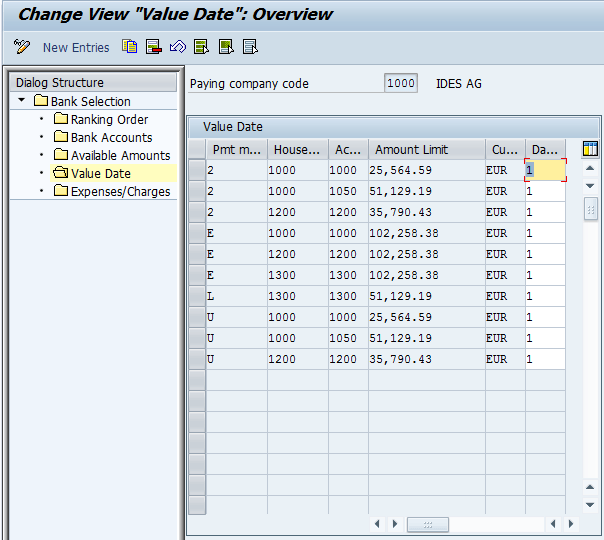The height and width of the screenshot is (540, 604).
Task: Click the Select Block toolbar icon
Action: pyautogui.click(x=226, y=47)
